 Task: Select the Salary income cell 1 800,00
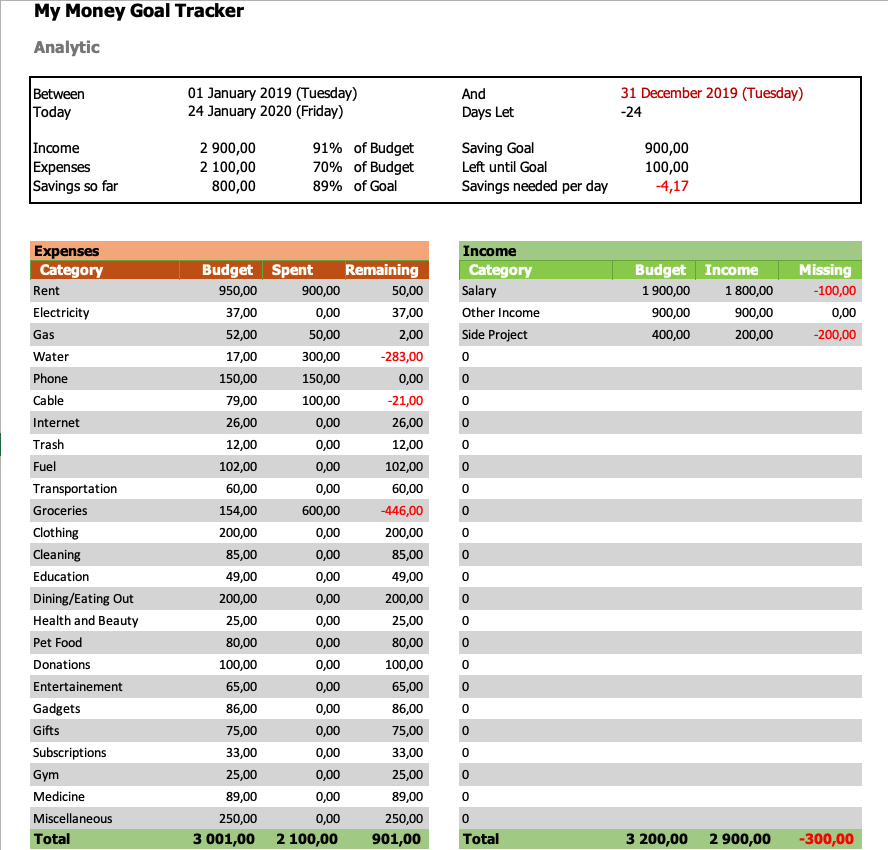749,291
